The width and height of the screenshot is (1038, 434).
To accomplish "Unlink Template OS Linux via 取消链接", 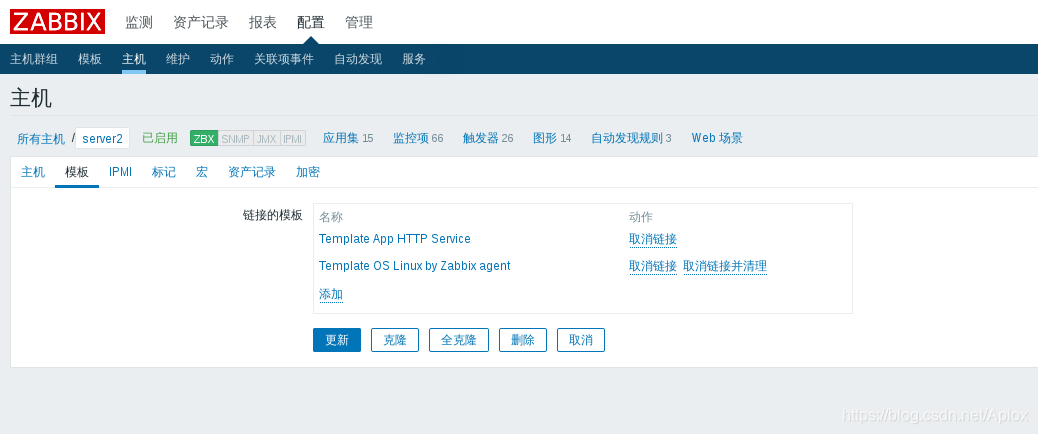I will (653, 266).
